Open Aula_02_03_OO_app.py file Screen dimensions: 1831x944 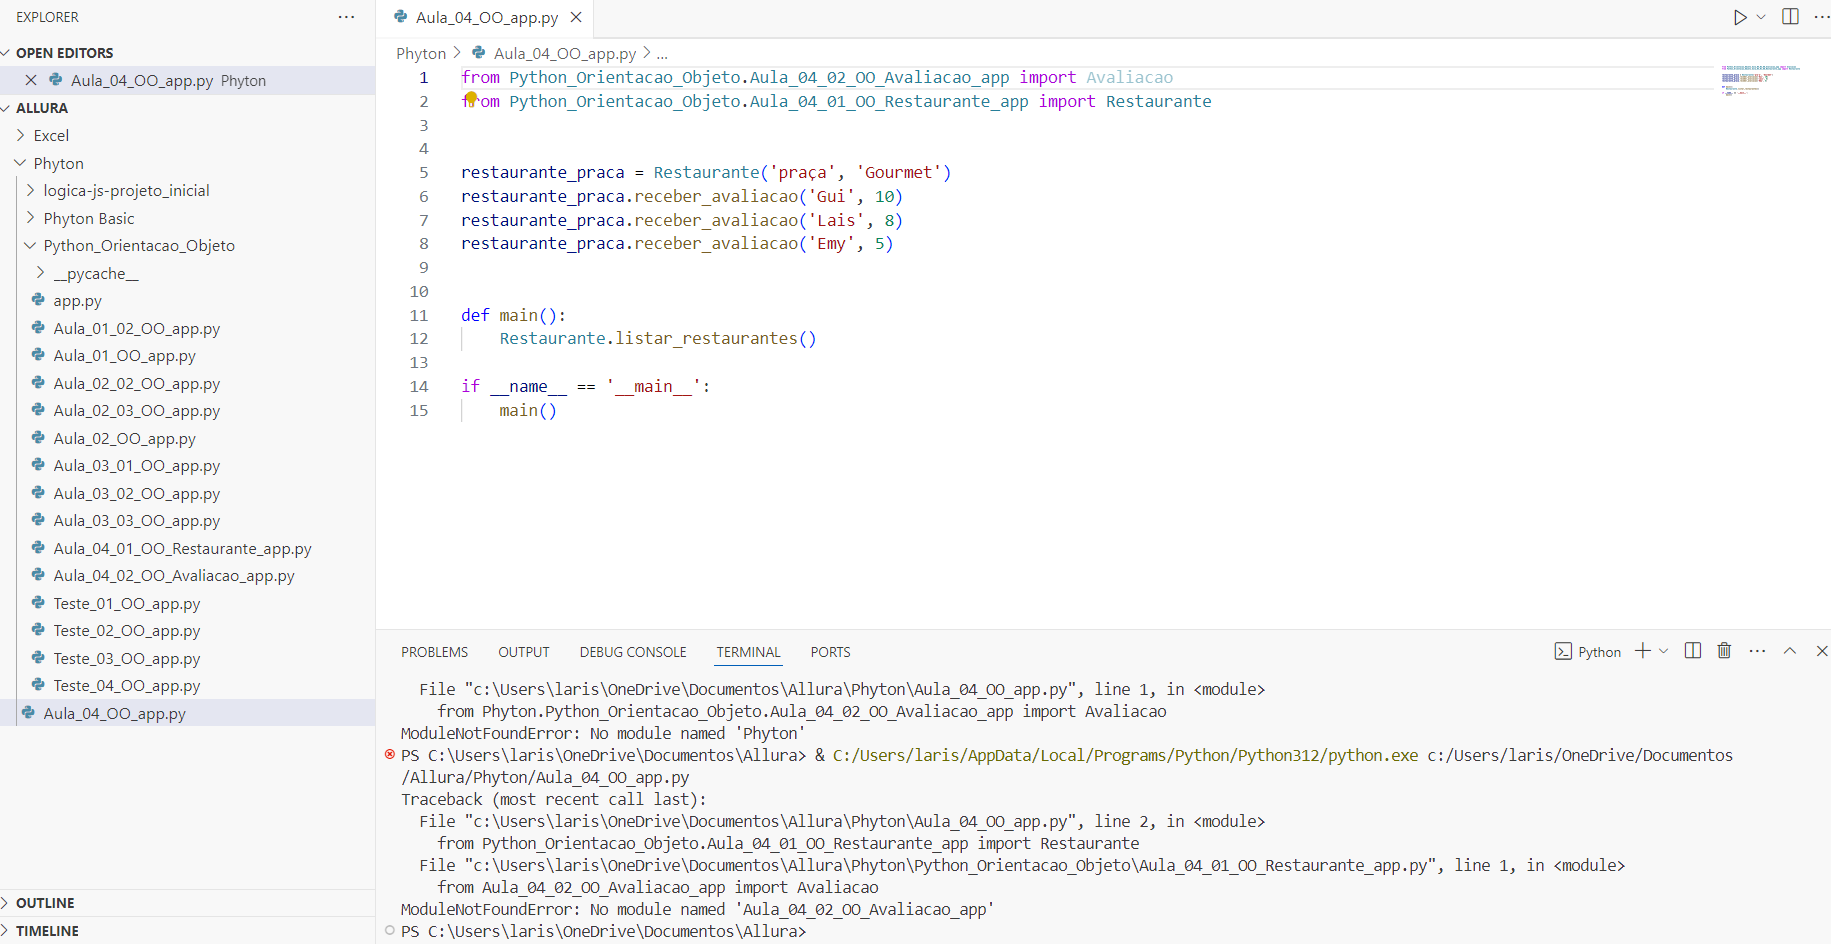click(x=136, y=410)
